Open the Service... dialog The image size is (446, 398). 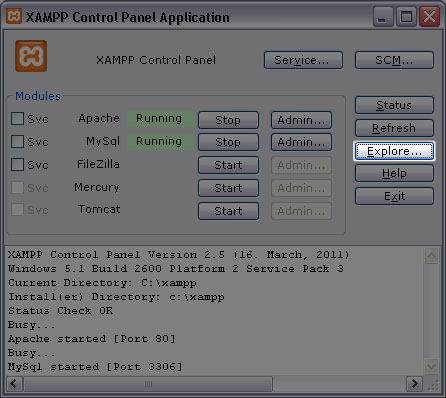pyautogui.click(x=303, y=60)
